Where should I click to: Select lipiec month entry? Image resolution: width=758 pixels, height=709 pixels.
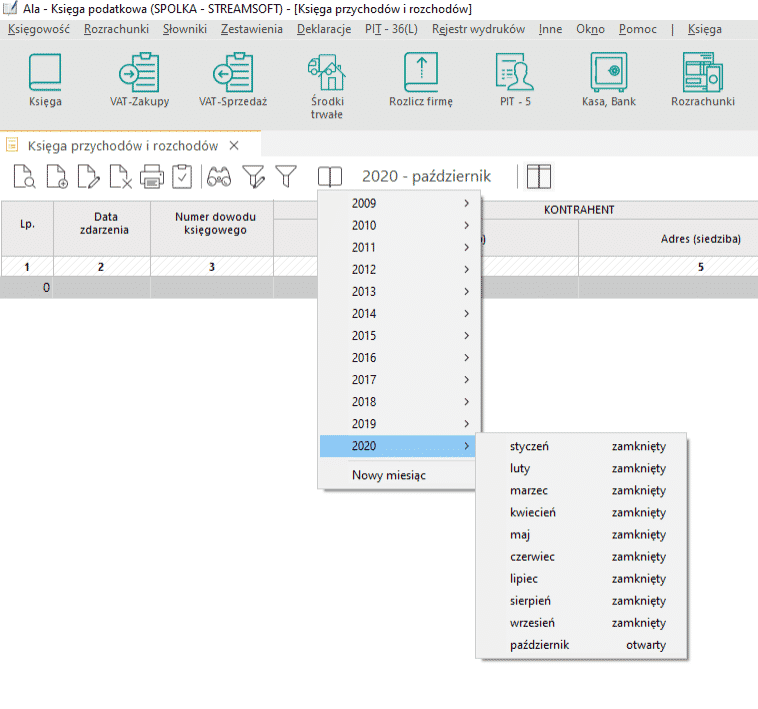click(582, 579)
